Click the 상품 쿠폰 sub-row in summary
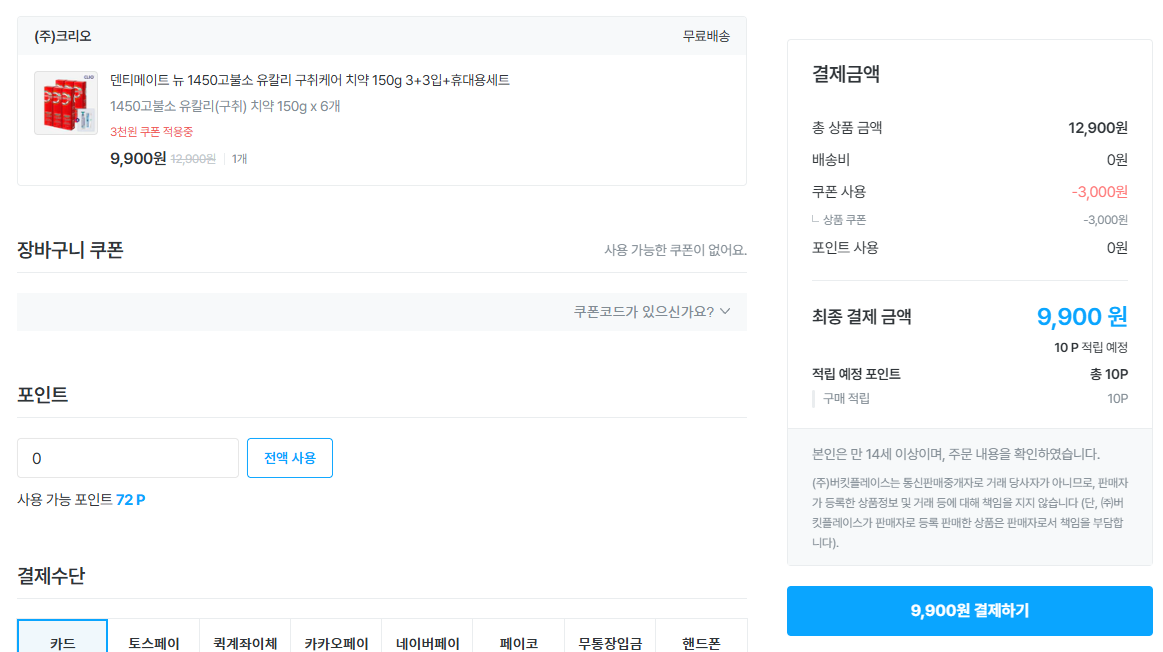The image size is (1163, 652). click(844, 220)
